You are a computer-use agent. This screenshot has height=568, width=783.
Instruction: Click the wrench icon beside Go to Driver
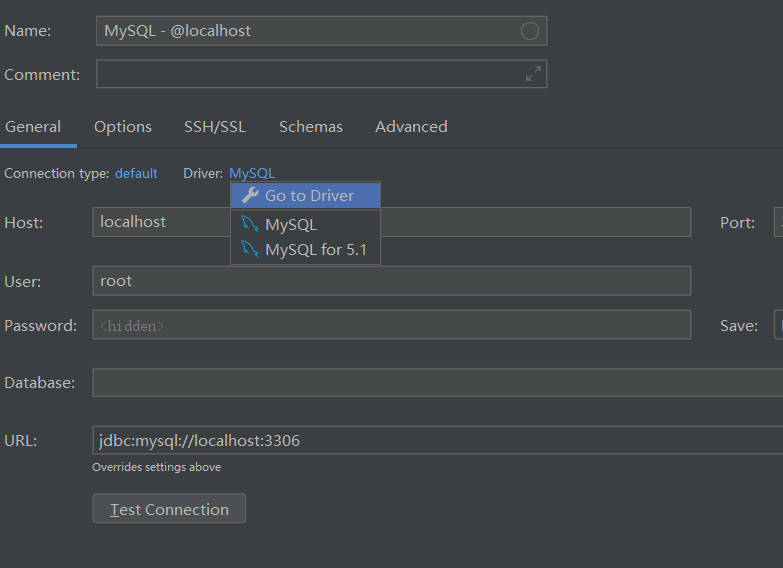point(250,195)
